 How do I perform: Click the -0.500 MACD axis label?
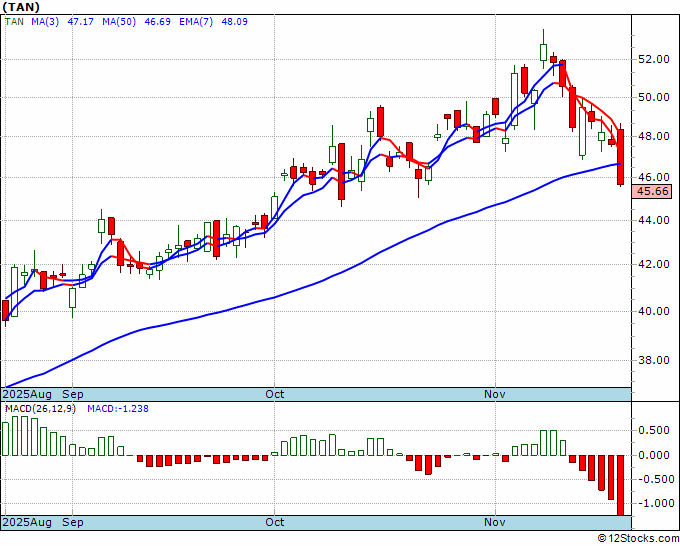(x=654, y=479)
